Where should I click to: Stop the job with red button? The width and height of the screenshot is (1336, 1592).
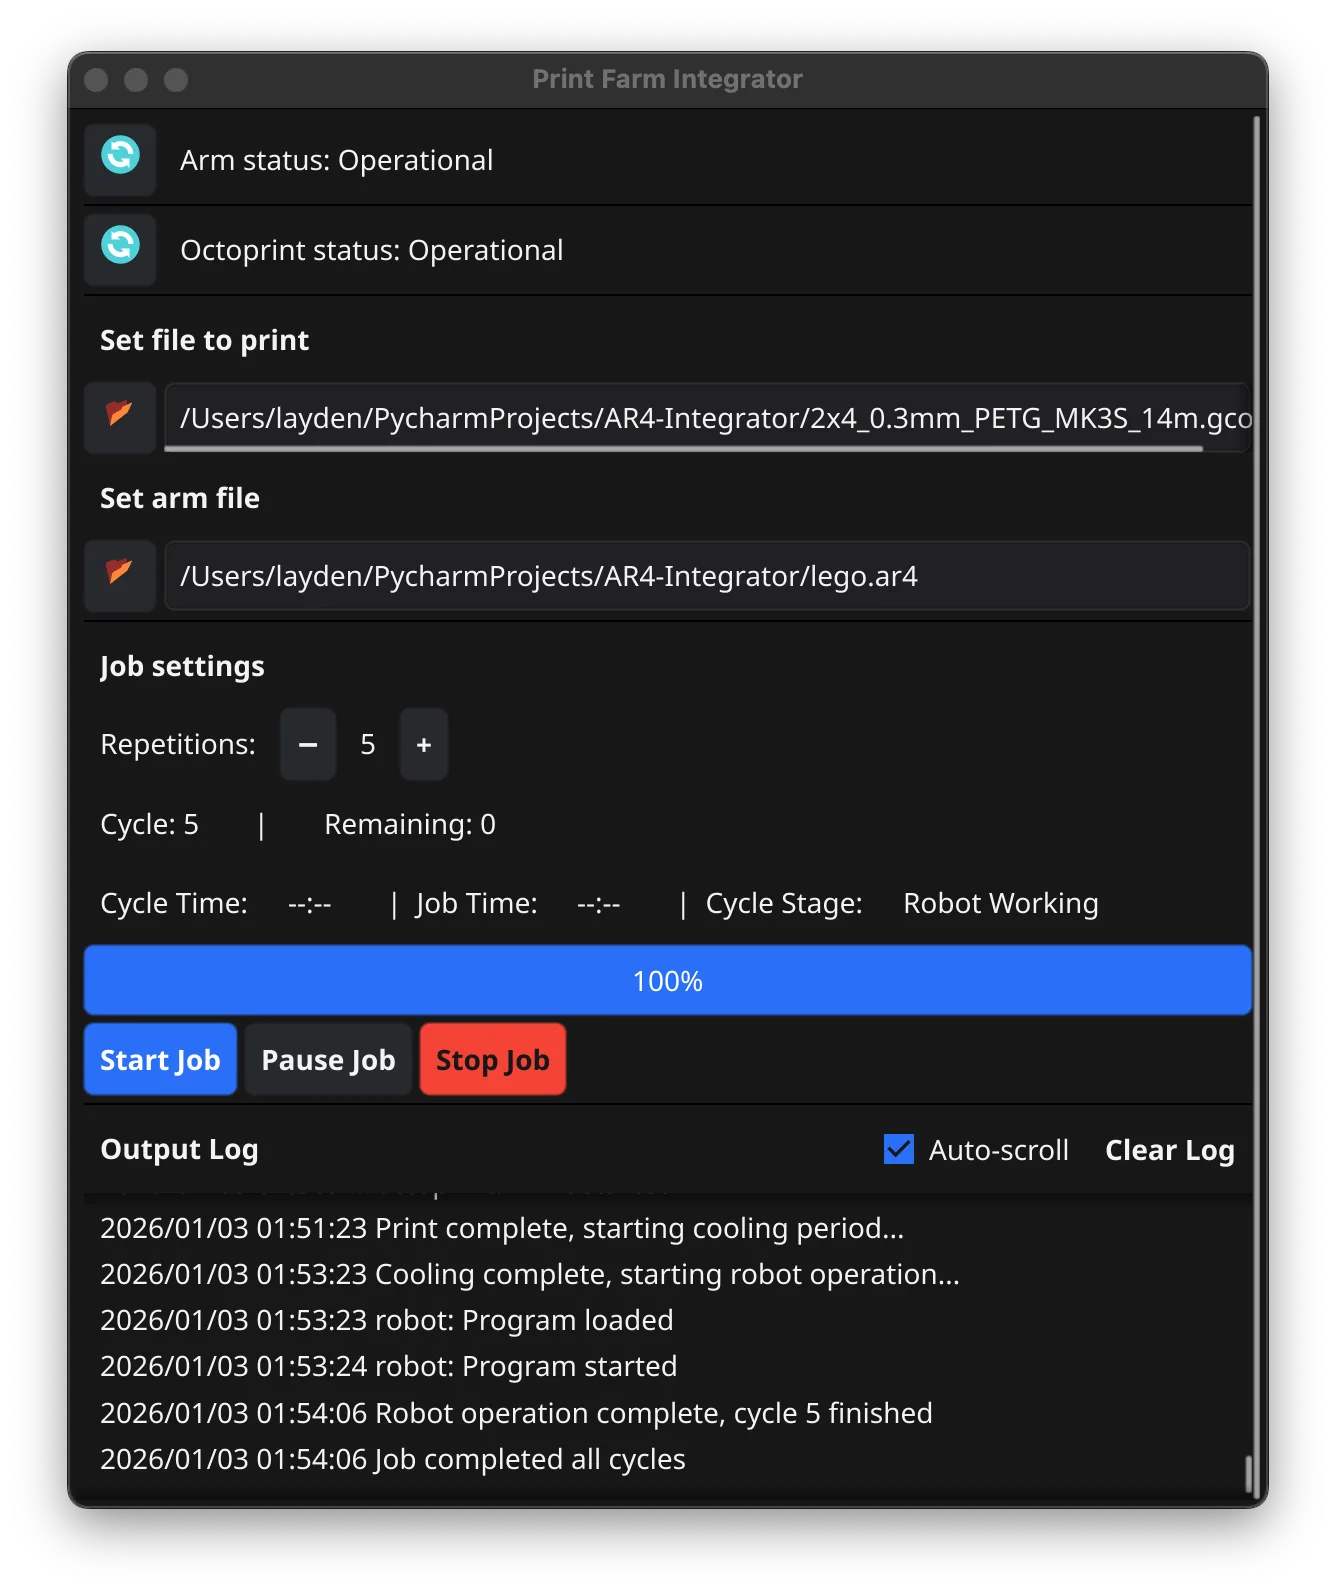coord(492,1059)
